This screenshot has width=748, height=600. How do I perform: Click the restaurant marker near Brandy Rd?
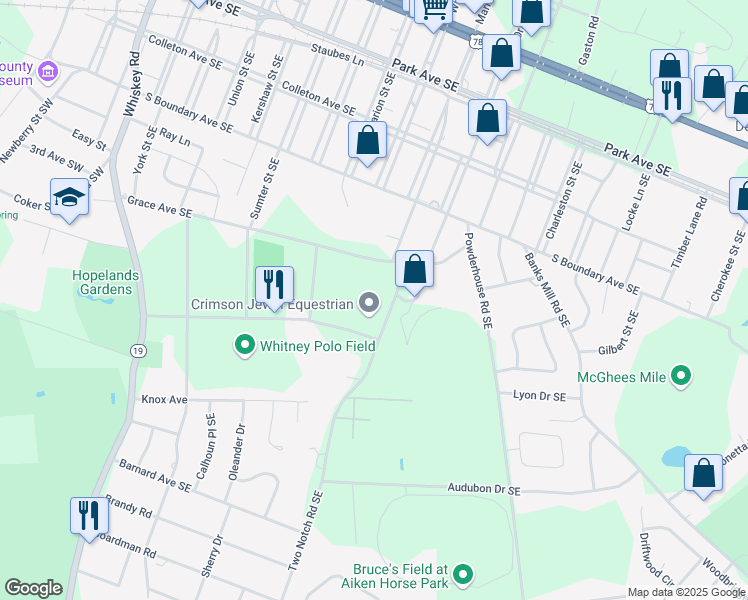point(89,515)
